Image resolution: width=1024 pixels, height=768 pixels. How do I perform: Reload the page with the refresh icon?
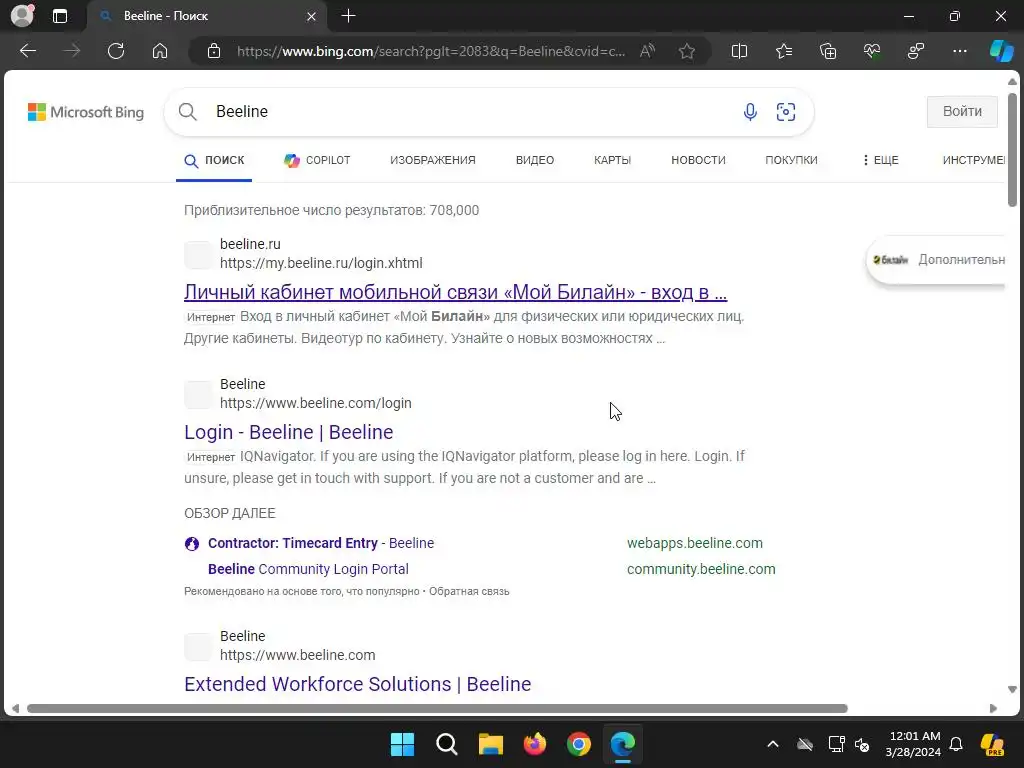(x=116, y=51)
